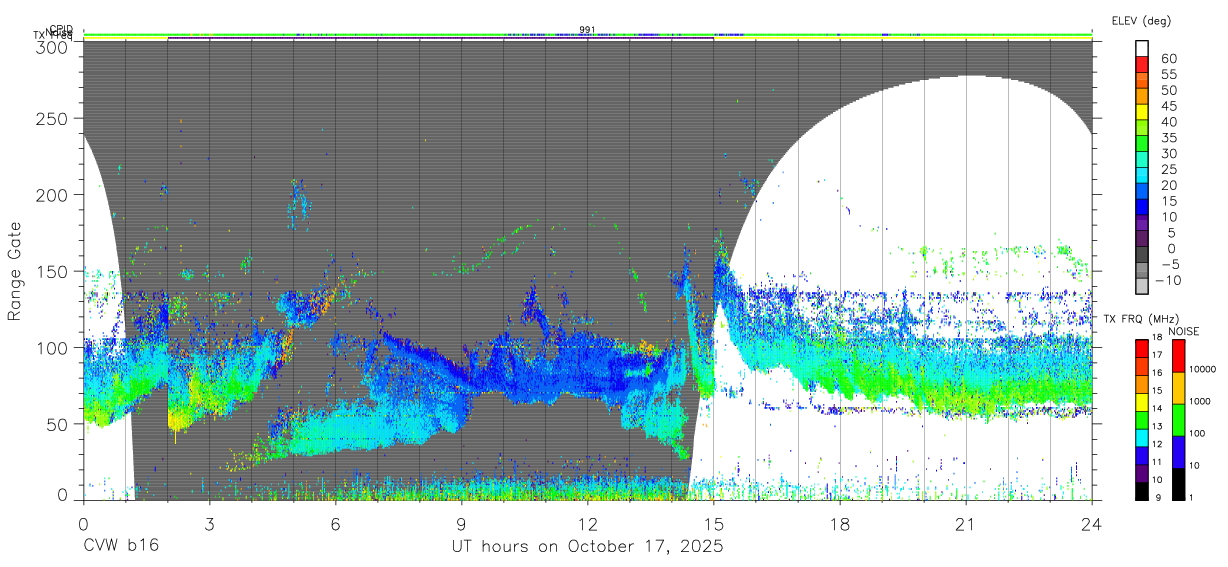Click the 'Range Gate' vertical axis title
The height and width of the screenshot is (567, 1228).
click(x=15, y=271)
